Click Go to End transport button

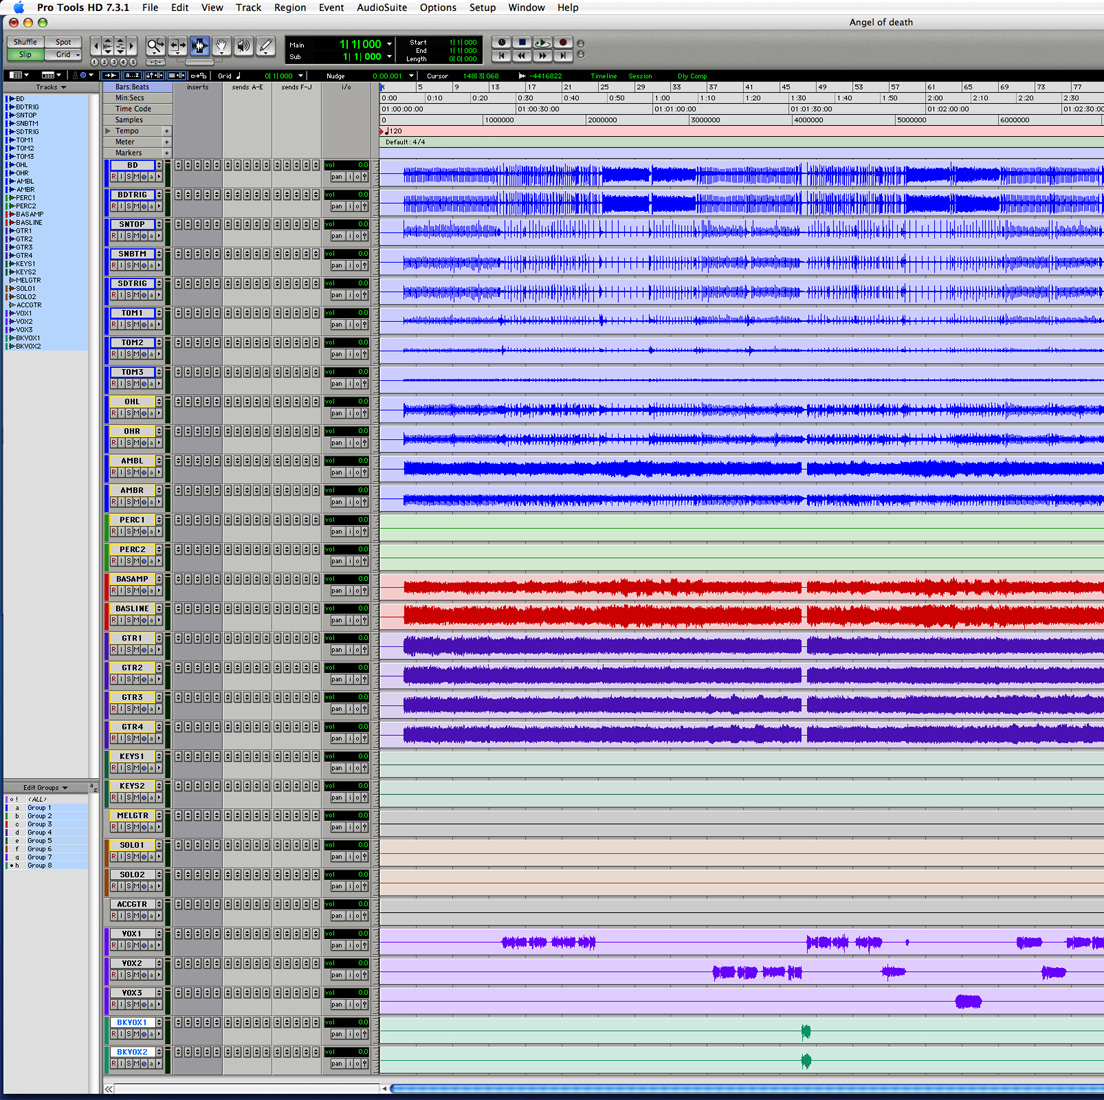pos(563,55)
